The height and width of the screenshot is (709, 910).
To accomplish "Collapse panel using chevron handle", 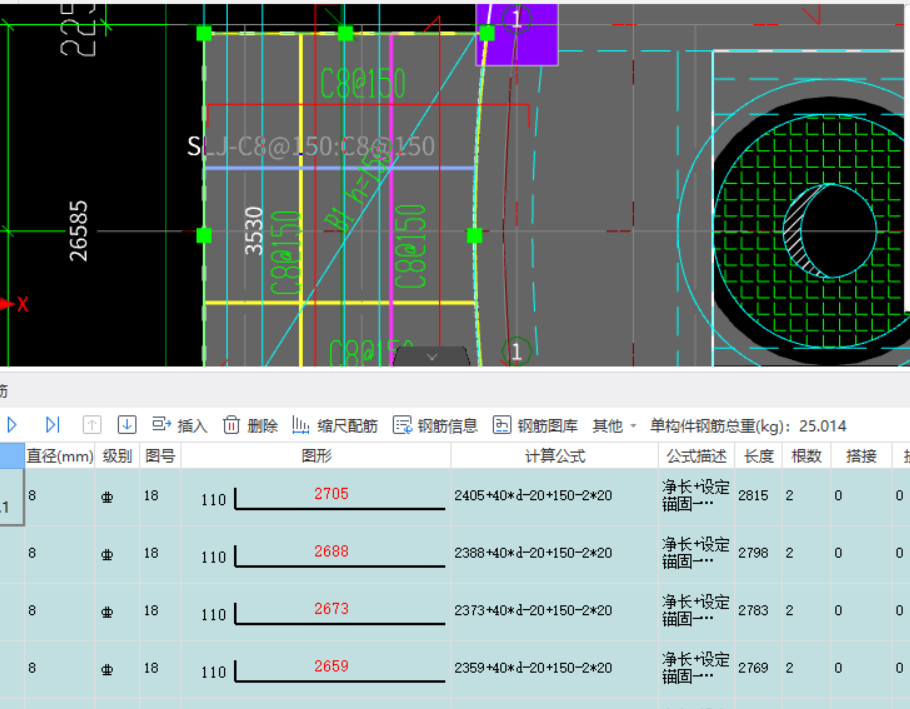I will [x=431, y=356].
